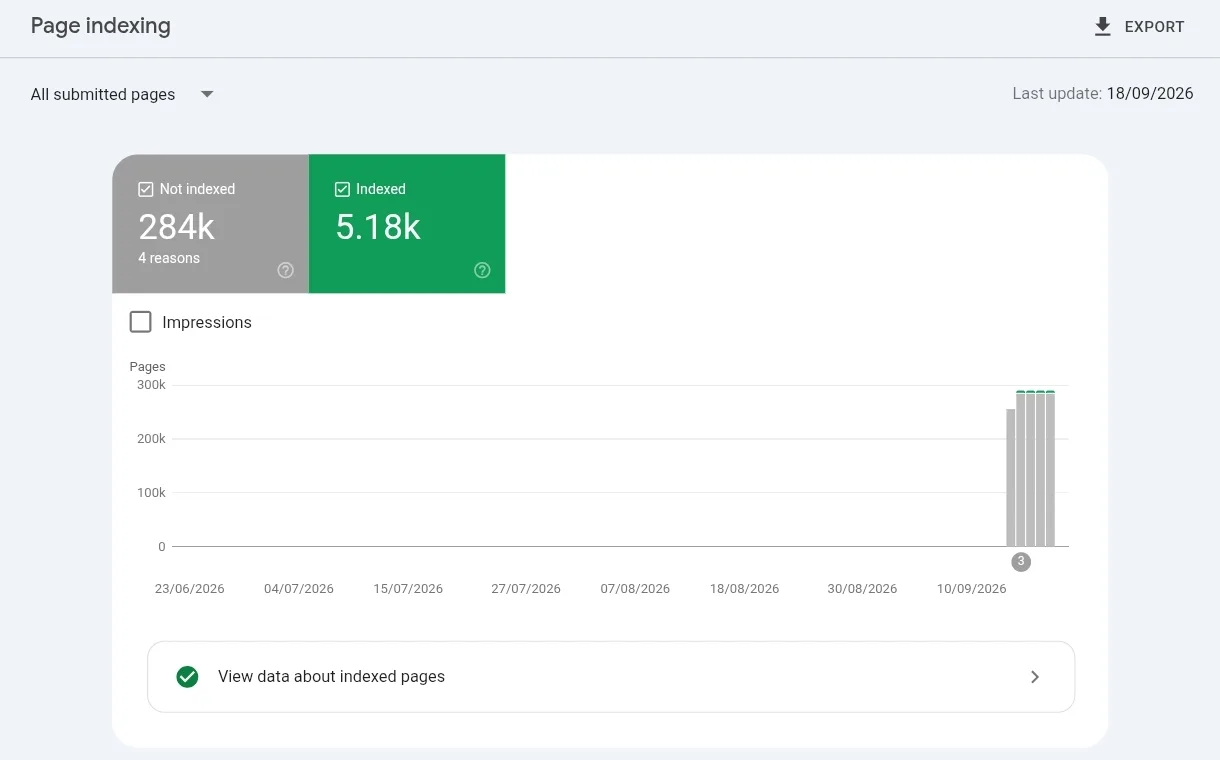Click the 10/09/2026 date label
Image resolution: width=1220 pixels, height=760 pixels.
972,589
